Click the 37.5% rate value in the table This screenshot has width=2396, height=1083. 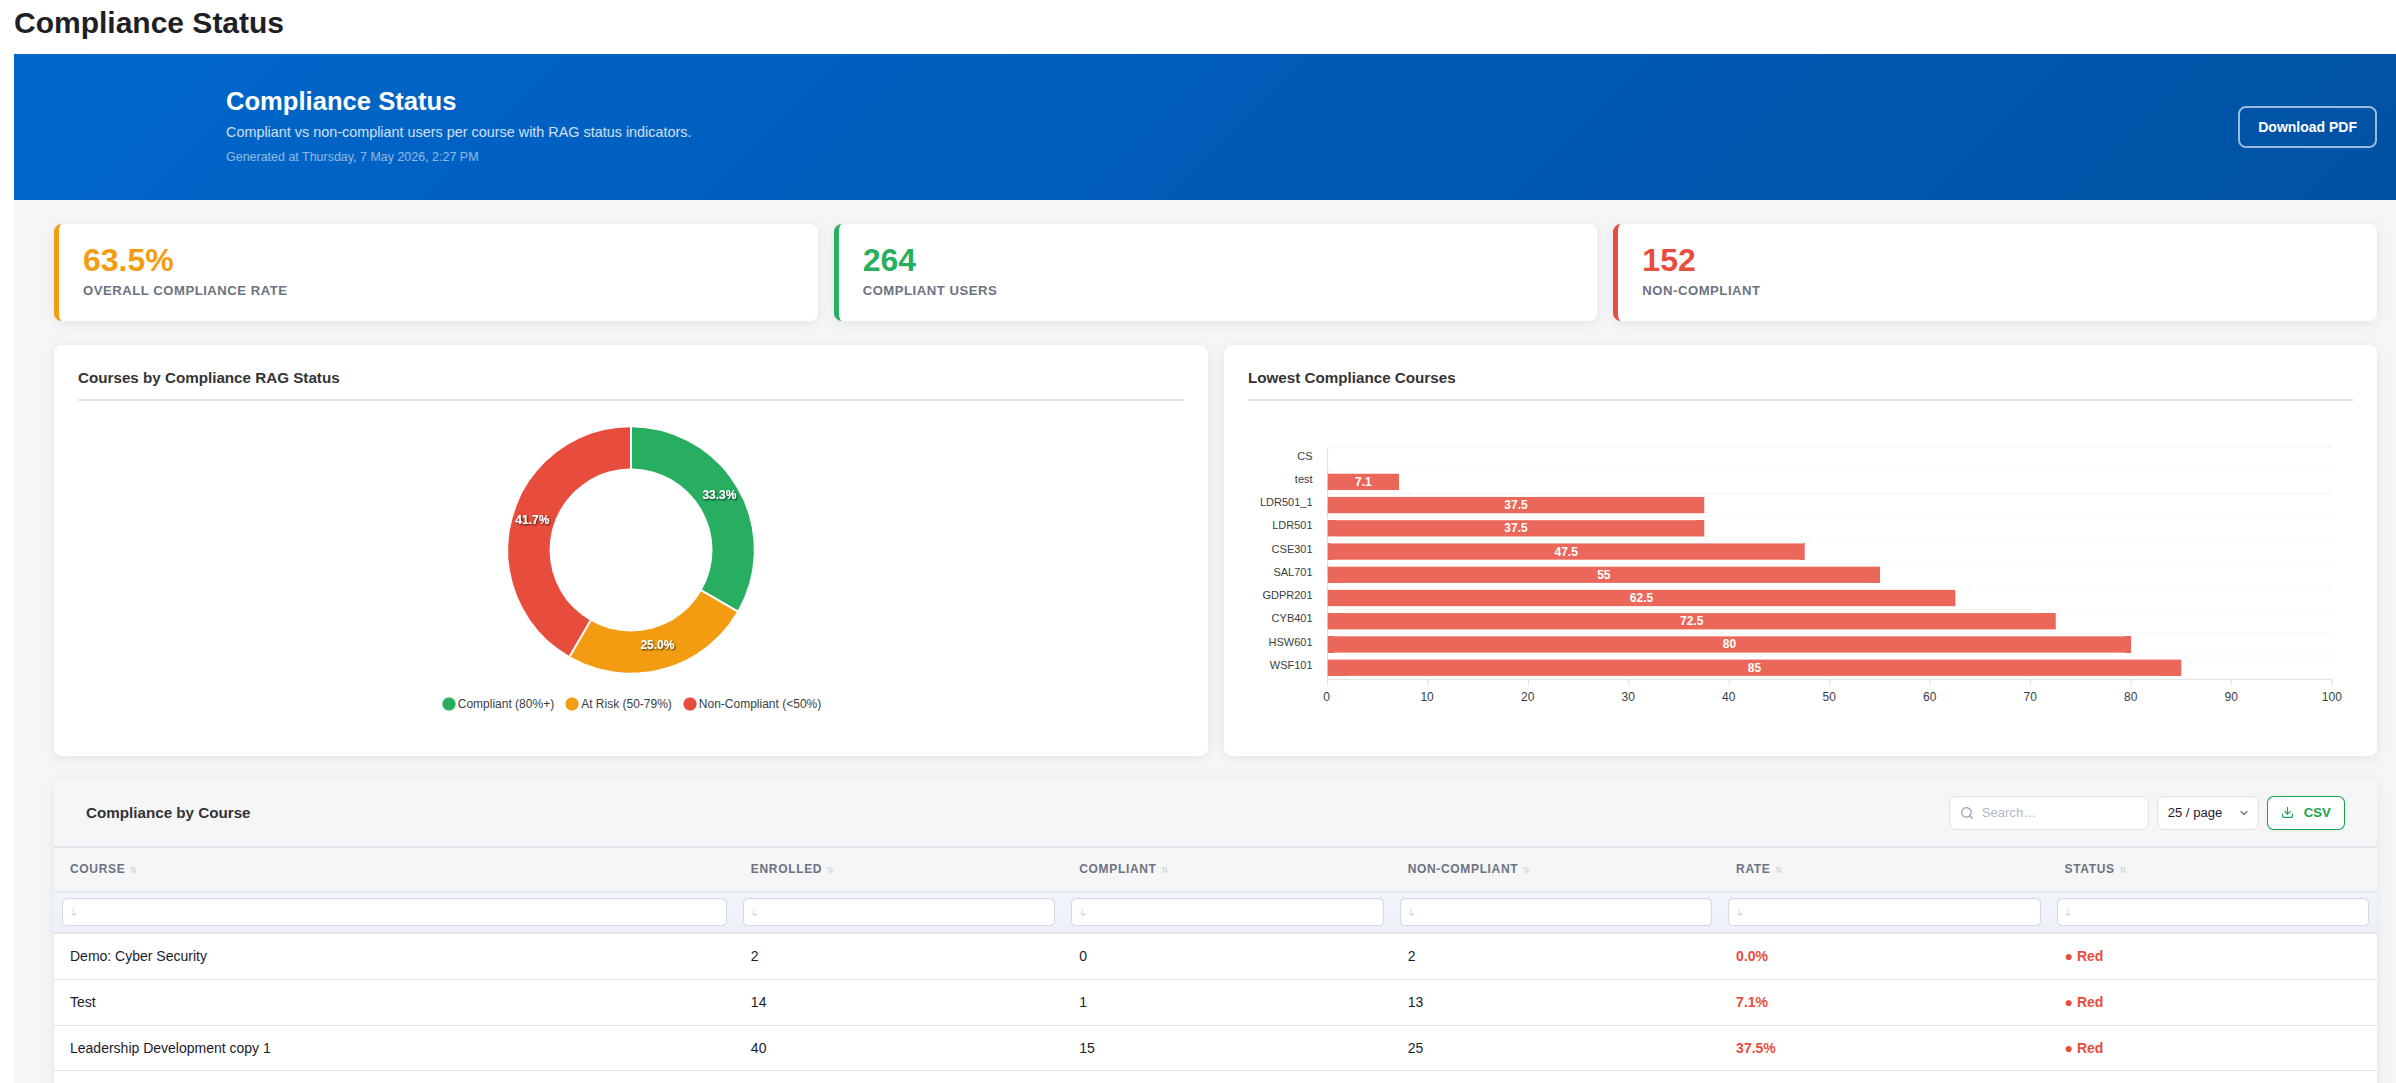coord(1756,1048)
